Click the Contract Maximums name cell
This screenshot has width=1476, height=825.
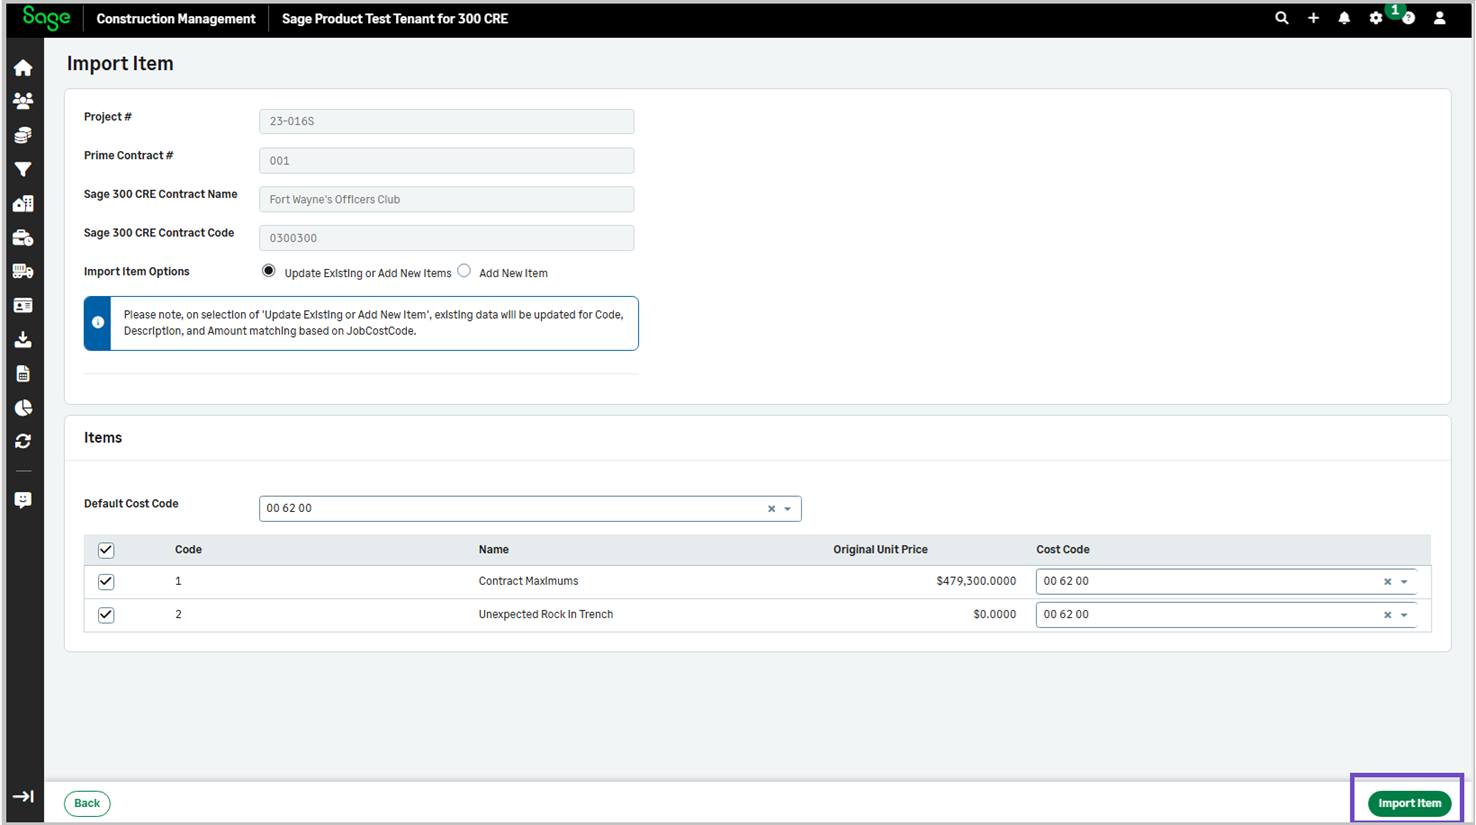[528, 581]
